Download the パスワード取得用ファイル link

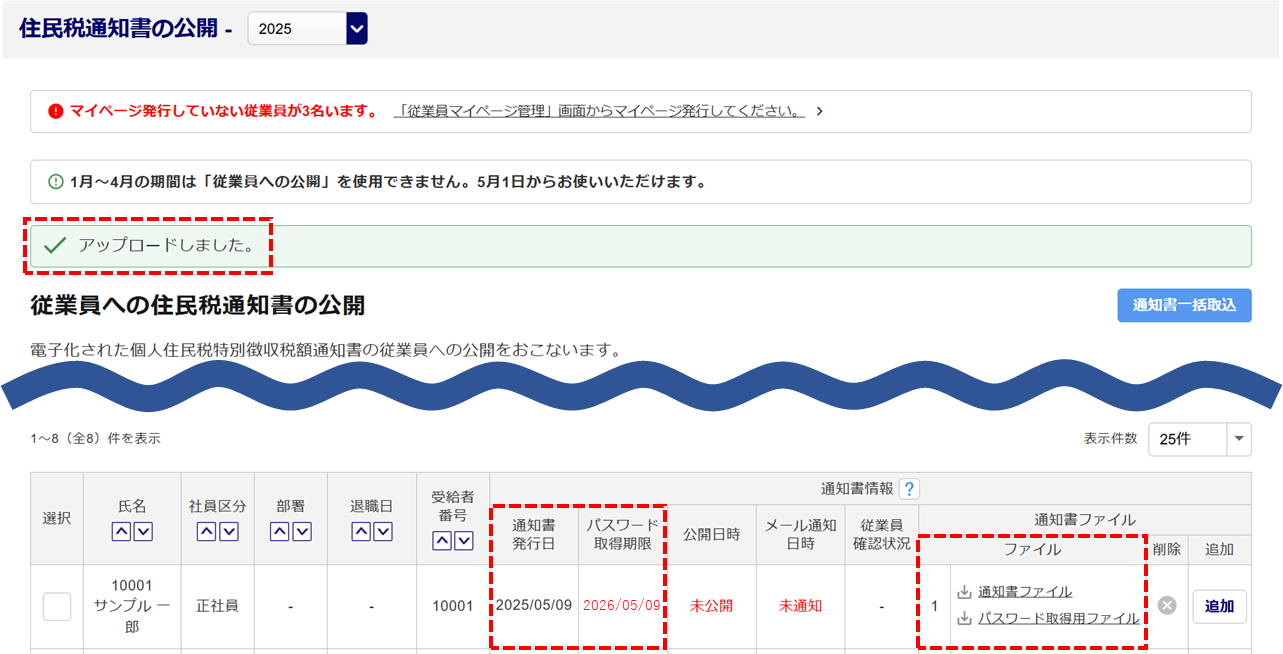tap(1058, 618)
